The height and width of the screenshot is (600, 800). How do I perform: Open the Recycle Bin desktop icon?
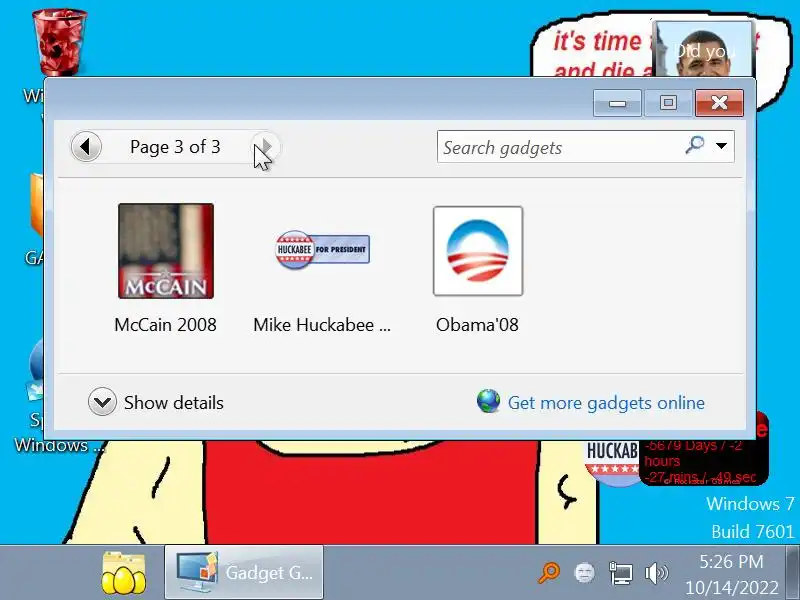click(x=59, y=43)
